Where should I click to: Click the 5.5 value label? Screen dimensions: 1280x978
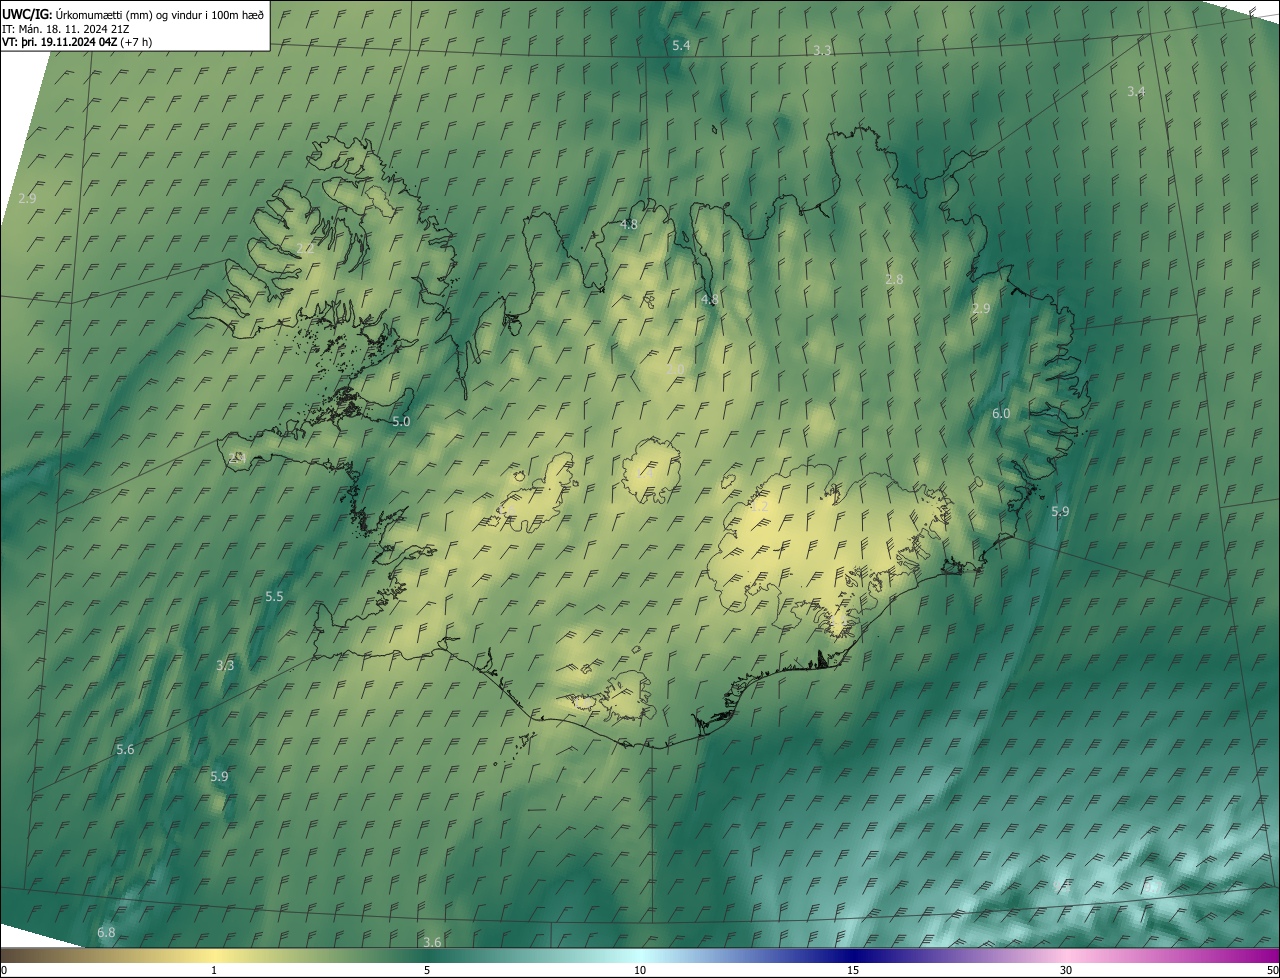(x=274, y=596)
